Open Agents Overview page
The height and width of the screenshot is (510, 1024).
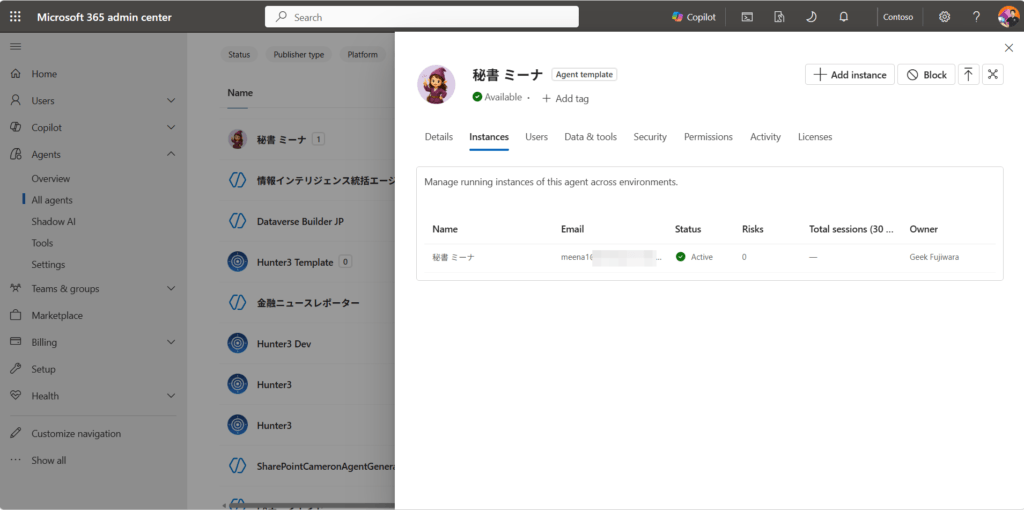51,178
